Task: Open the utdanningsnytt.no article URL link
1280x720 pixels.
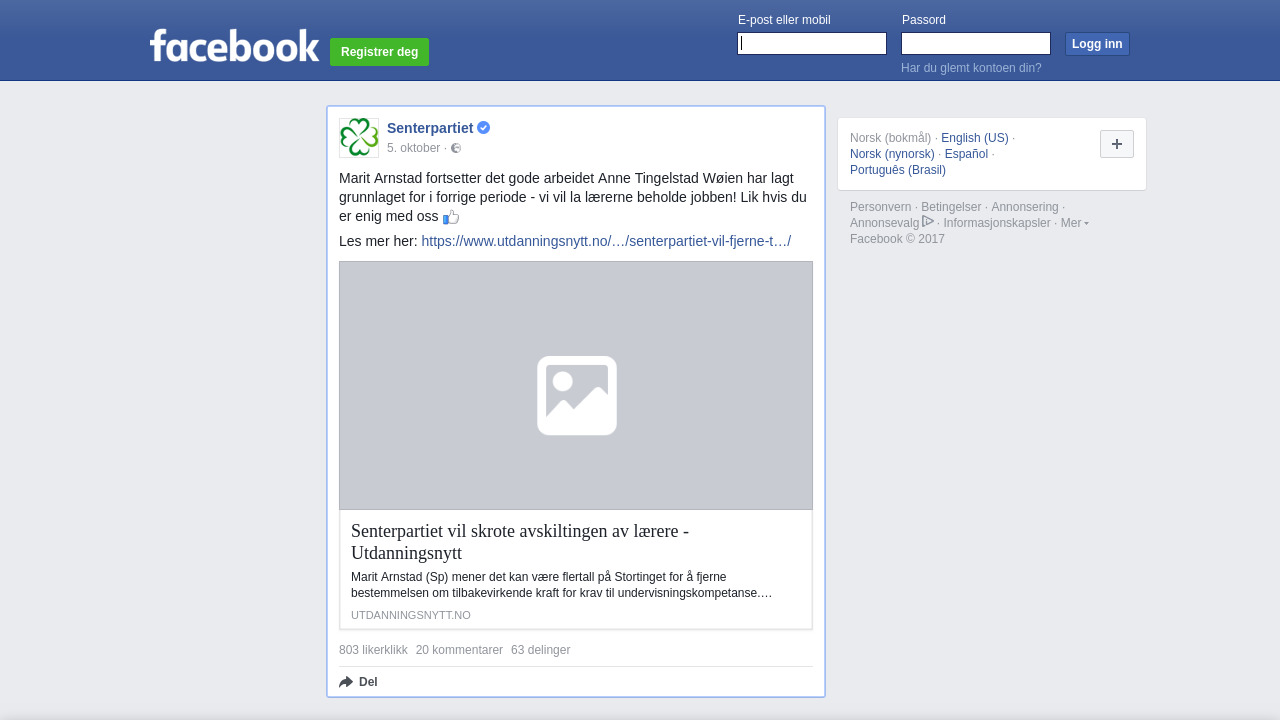Action: tap(606, 241)
